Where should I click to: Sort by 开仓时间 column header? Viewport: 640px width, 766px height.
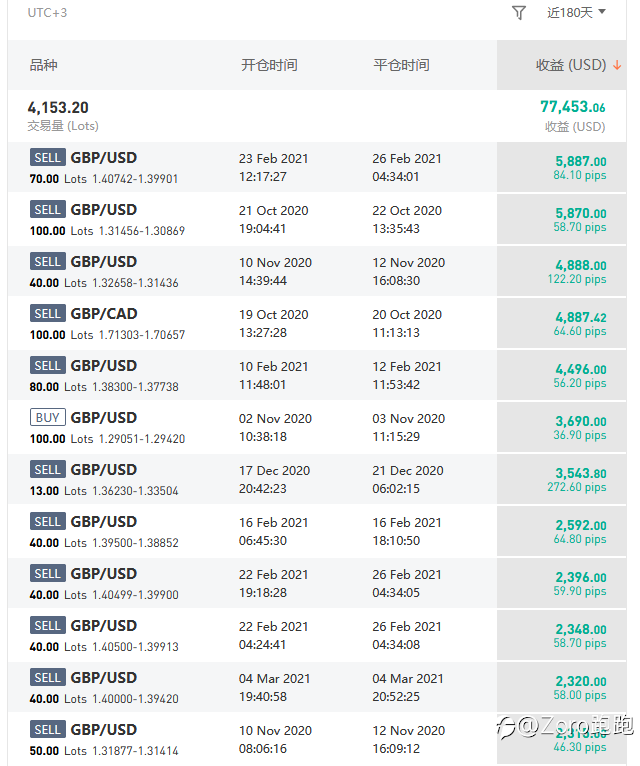(269, 65)
